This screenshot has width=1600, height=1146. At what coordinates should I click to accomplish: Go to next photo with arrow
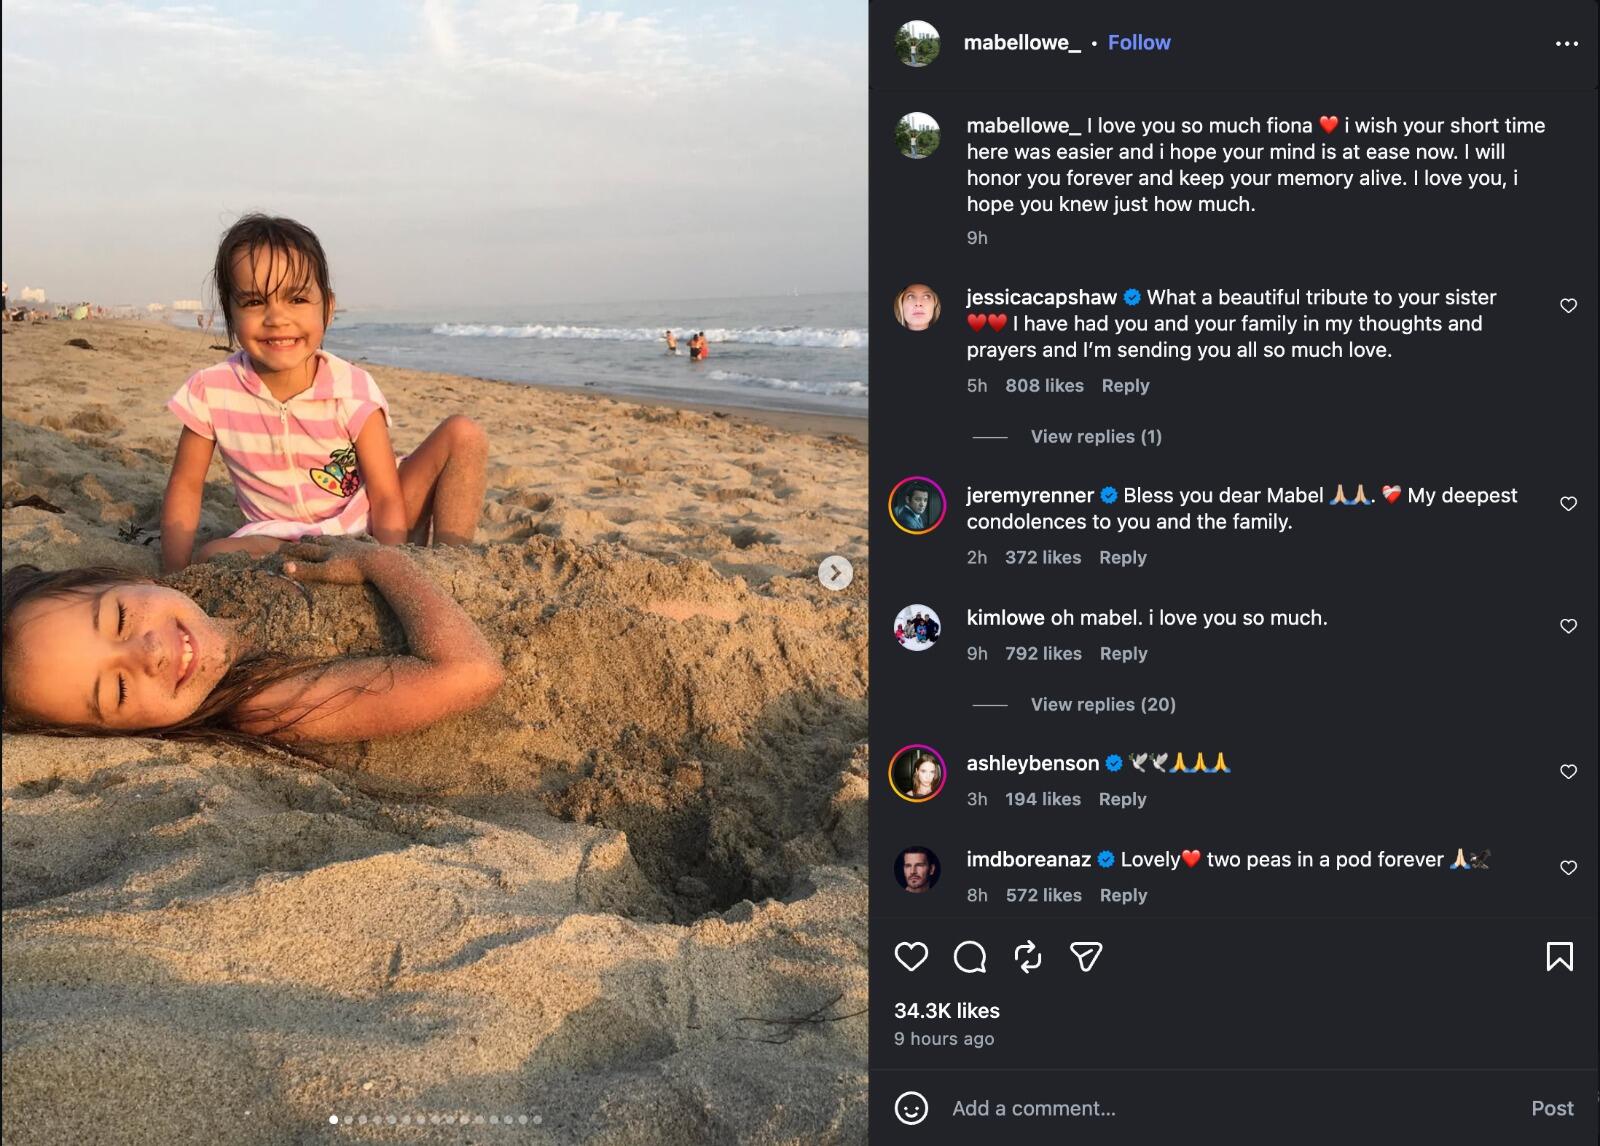tap(835, 573)
